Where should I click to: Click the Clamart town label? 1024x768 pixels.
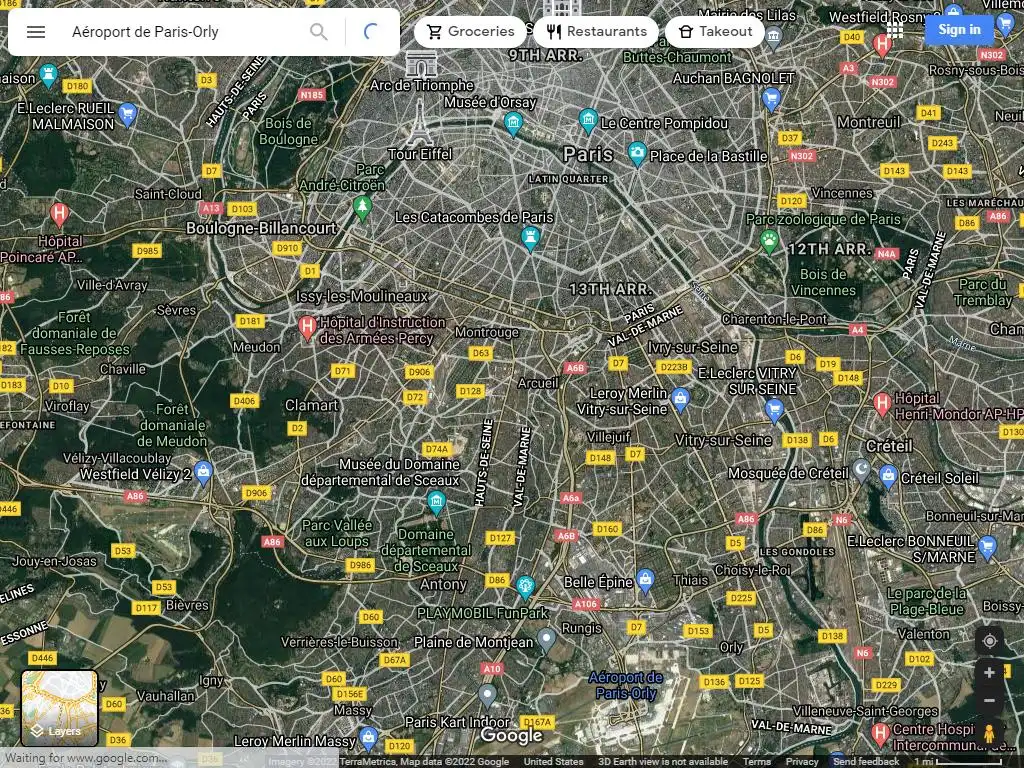[x=312, y=405]
